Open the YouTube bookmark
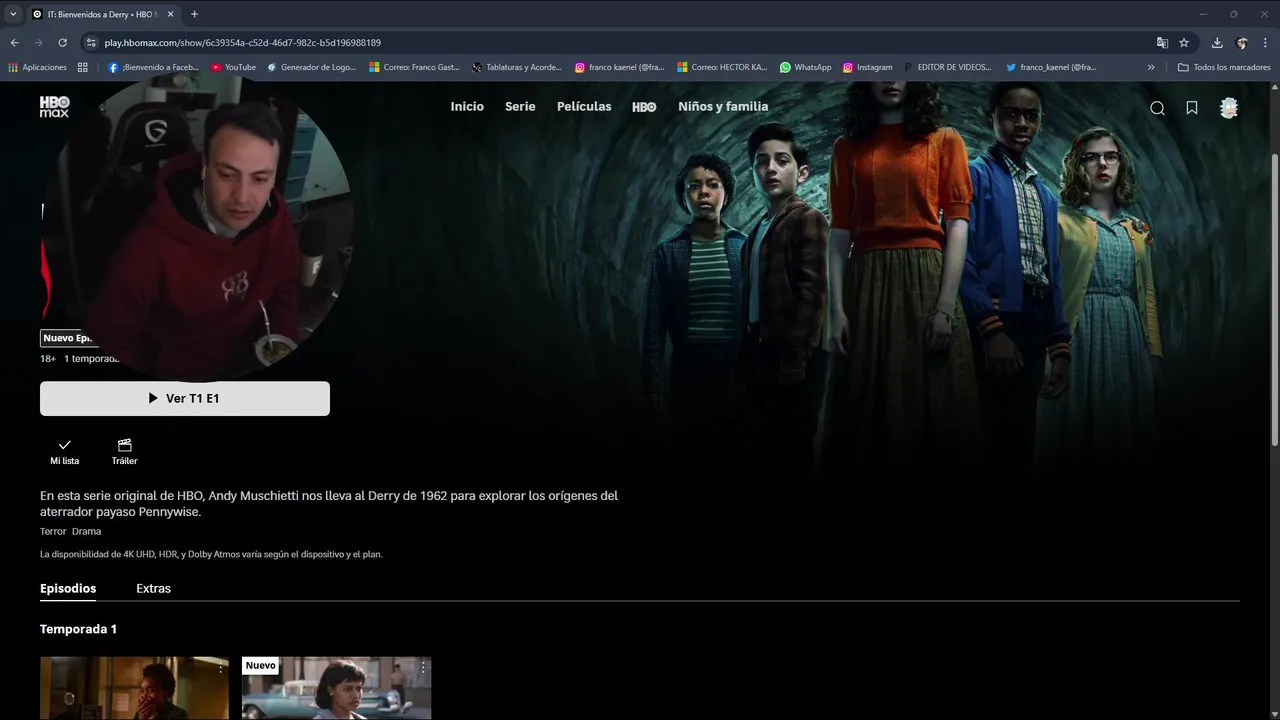Screen dimensions: 1280x720 (233, 67)
